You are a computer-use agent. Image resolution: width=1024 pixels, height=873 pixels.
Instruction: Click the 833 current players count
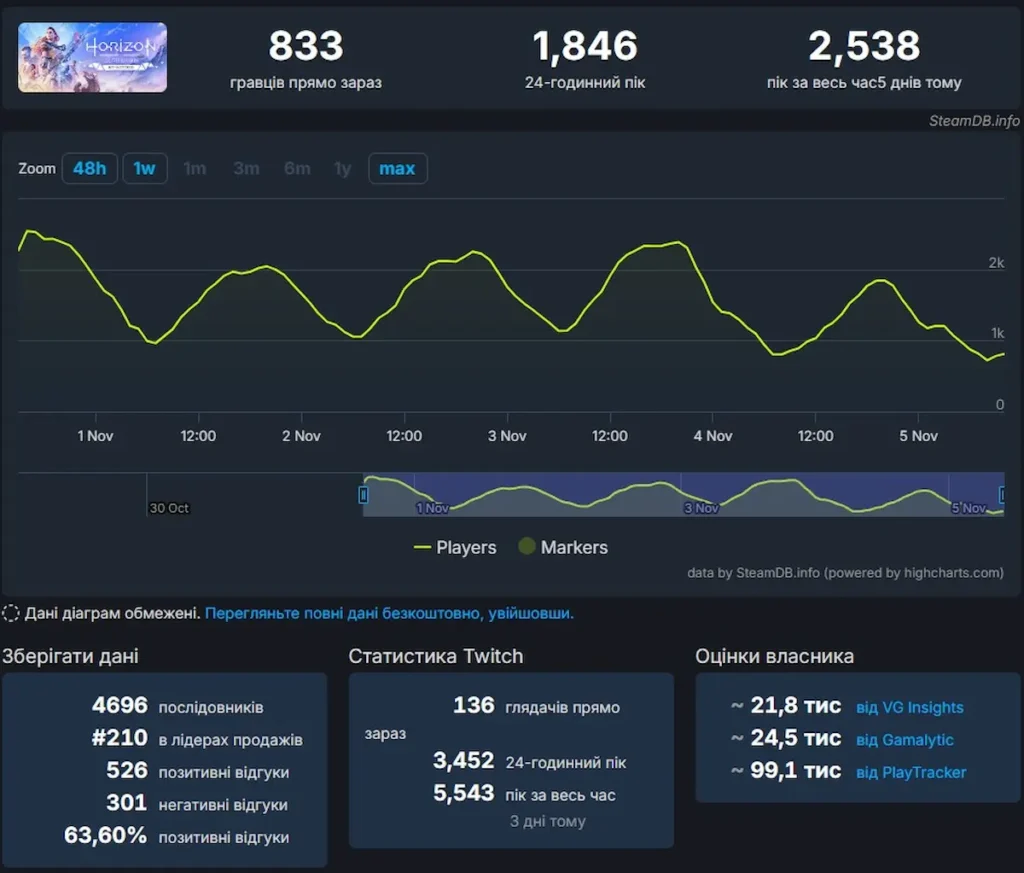pyautogui.click(x=306, y=46)
